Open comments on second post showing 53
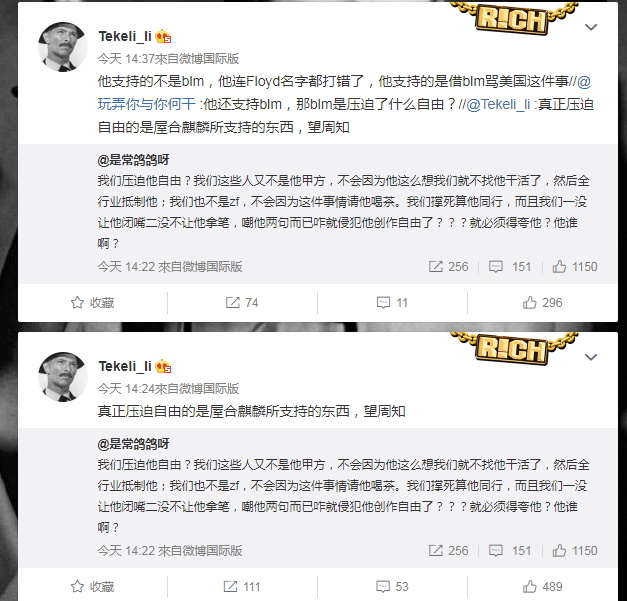627x601 pixels. coord(392,587)
